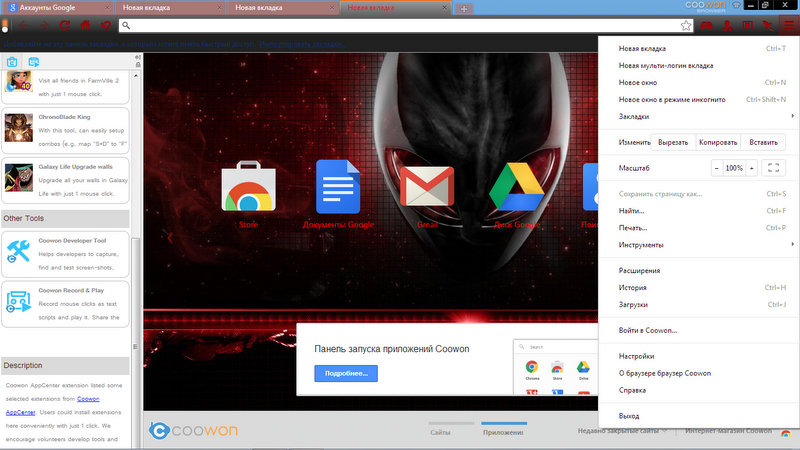Click the Подробнее... blue button

coord(346,373)
